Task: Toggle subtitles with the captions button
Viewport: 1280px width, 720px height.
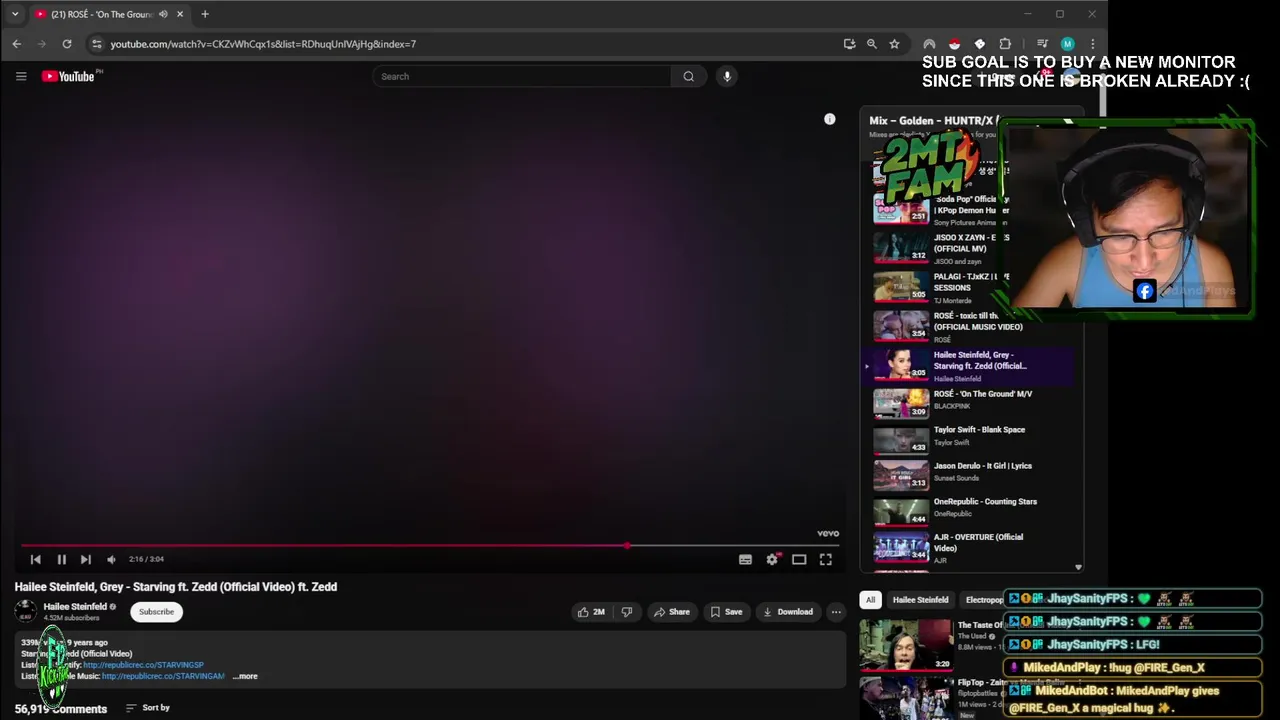Action: pos(745,560)
